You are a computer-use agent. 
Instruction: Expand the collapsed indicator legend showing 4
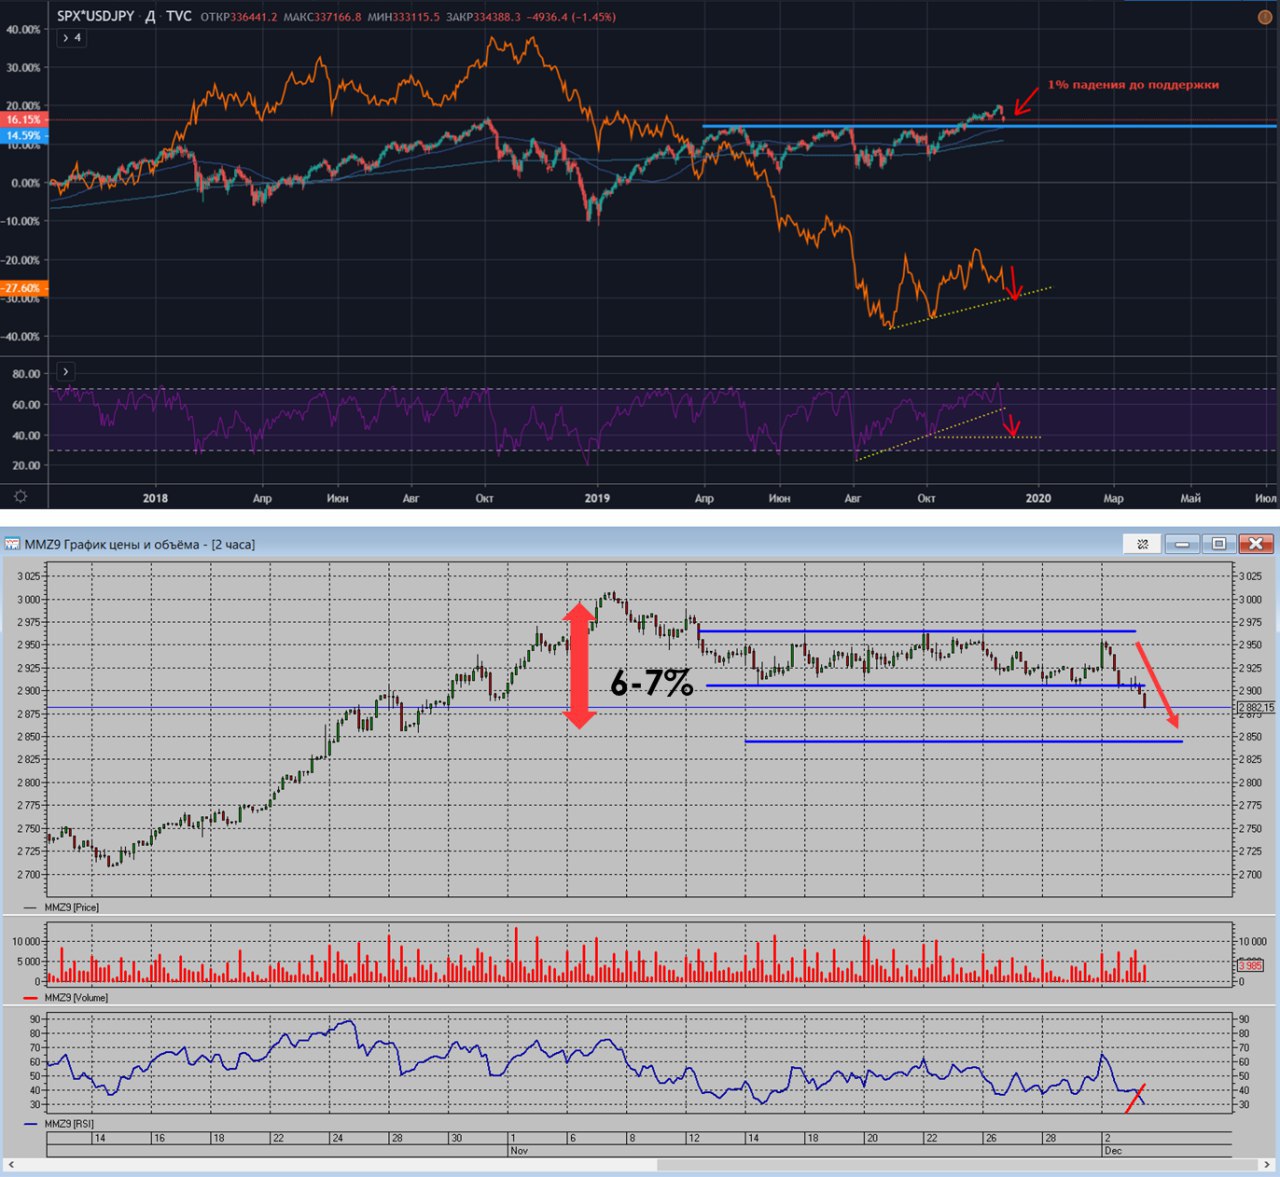tap(72, 38)
